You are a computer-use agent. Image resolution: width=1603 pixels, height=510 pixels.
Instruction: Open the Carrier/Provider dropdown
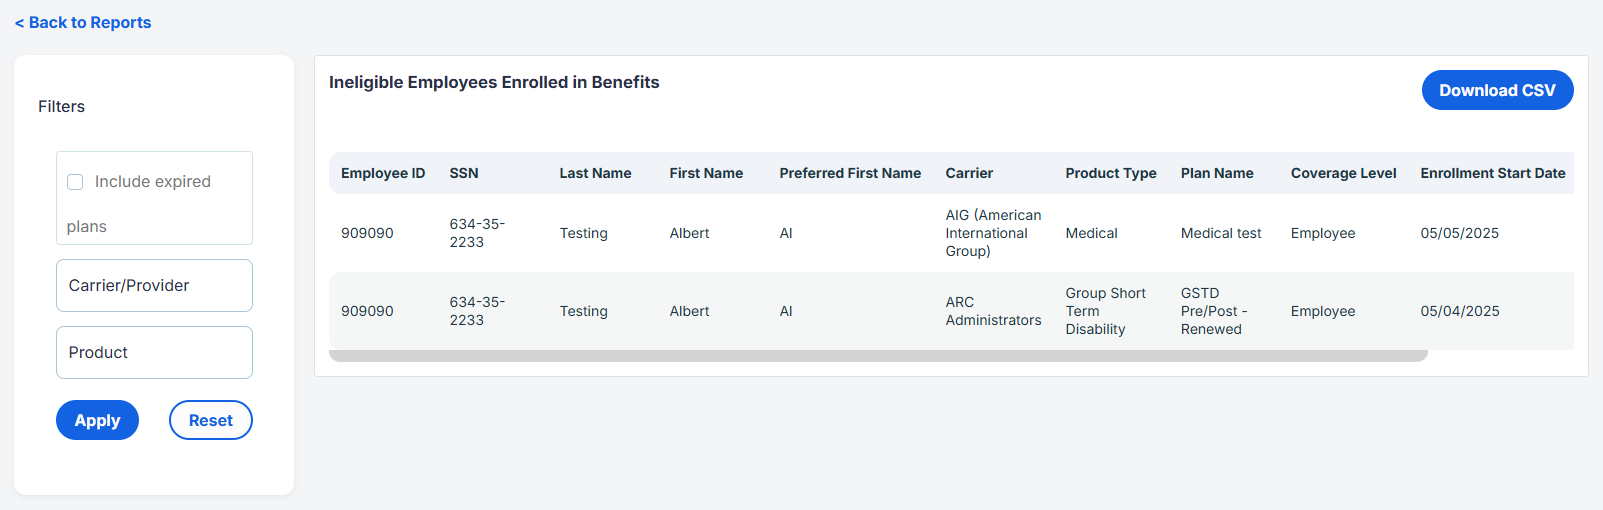pos(154,286)
